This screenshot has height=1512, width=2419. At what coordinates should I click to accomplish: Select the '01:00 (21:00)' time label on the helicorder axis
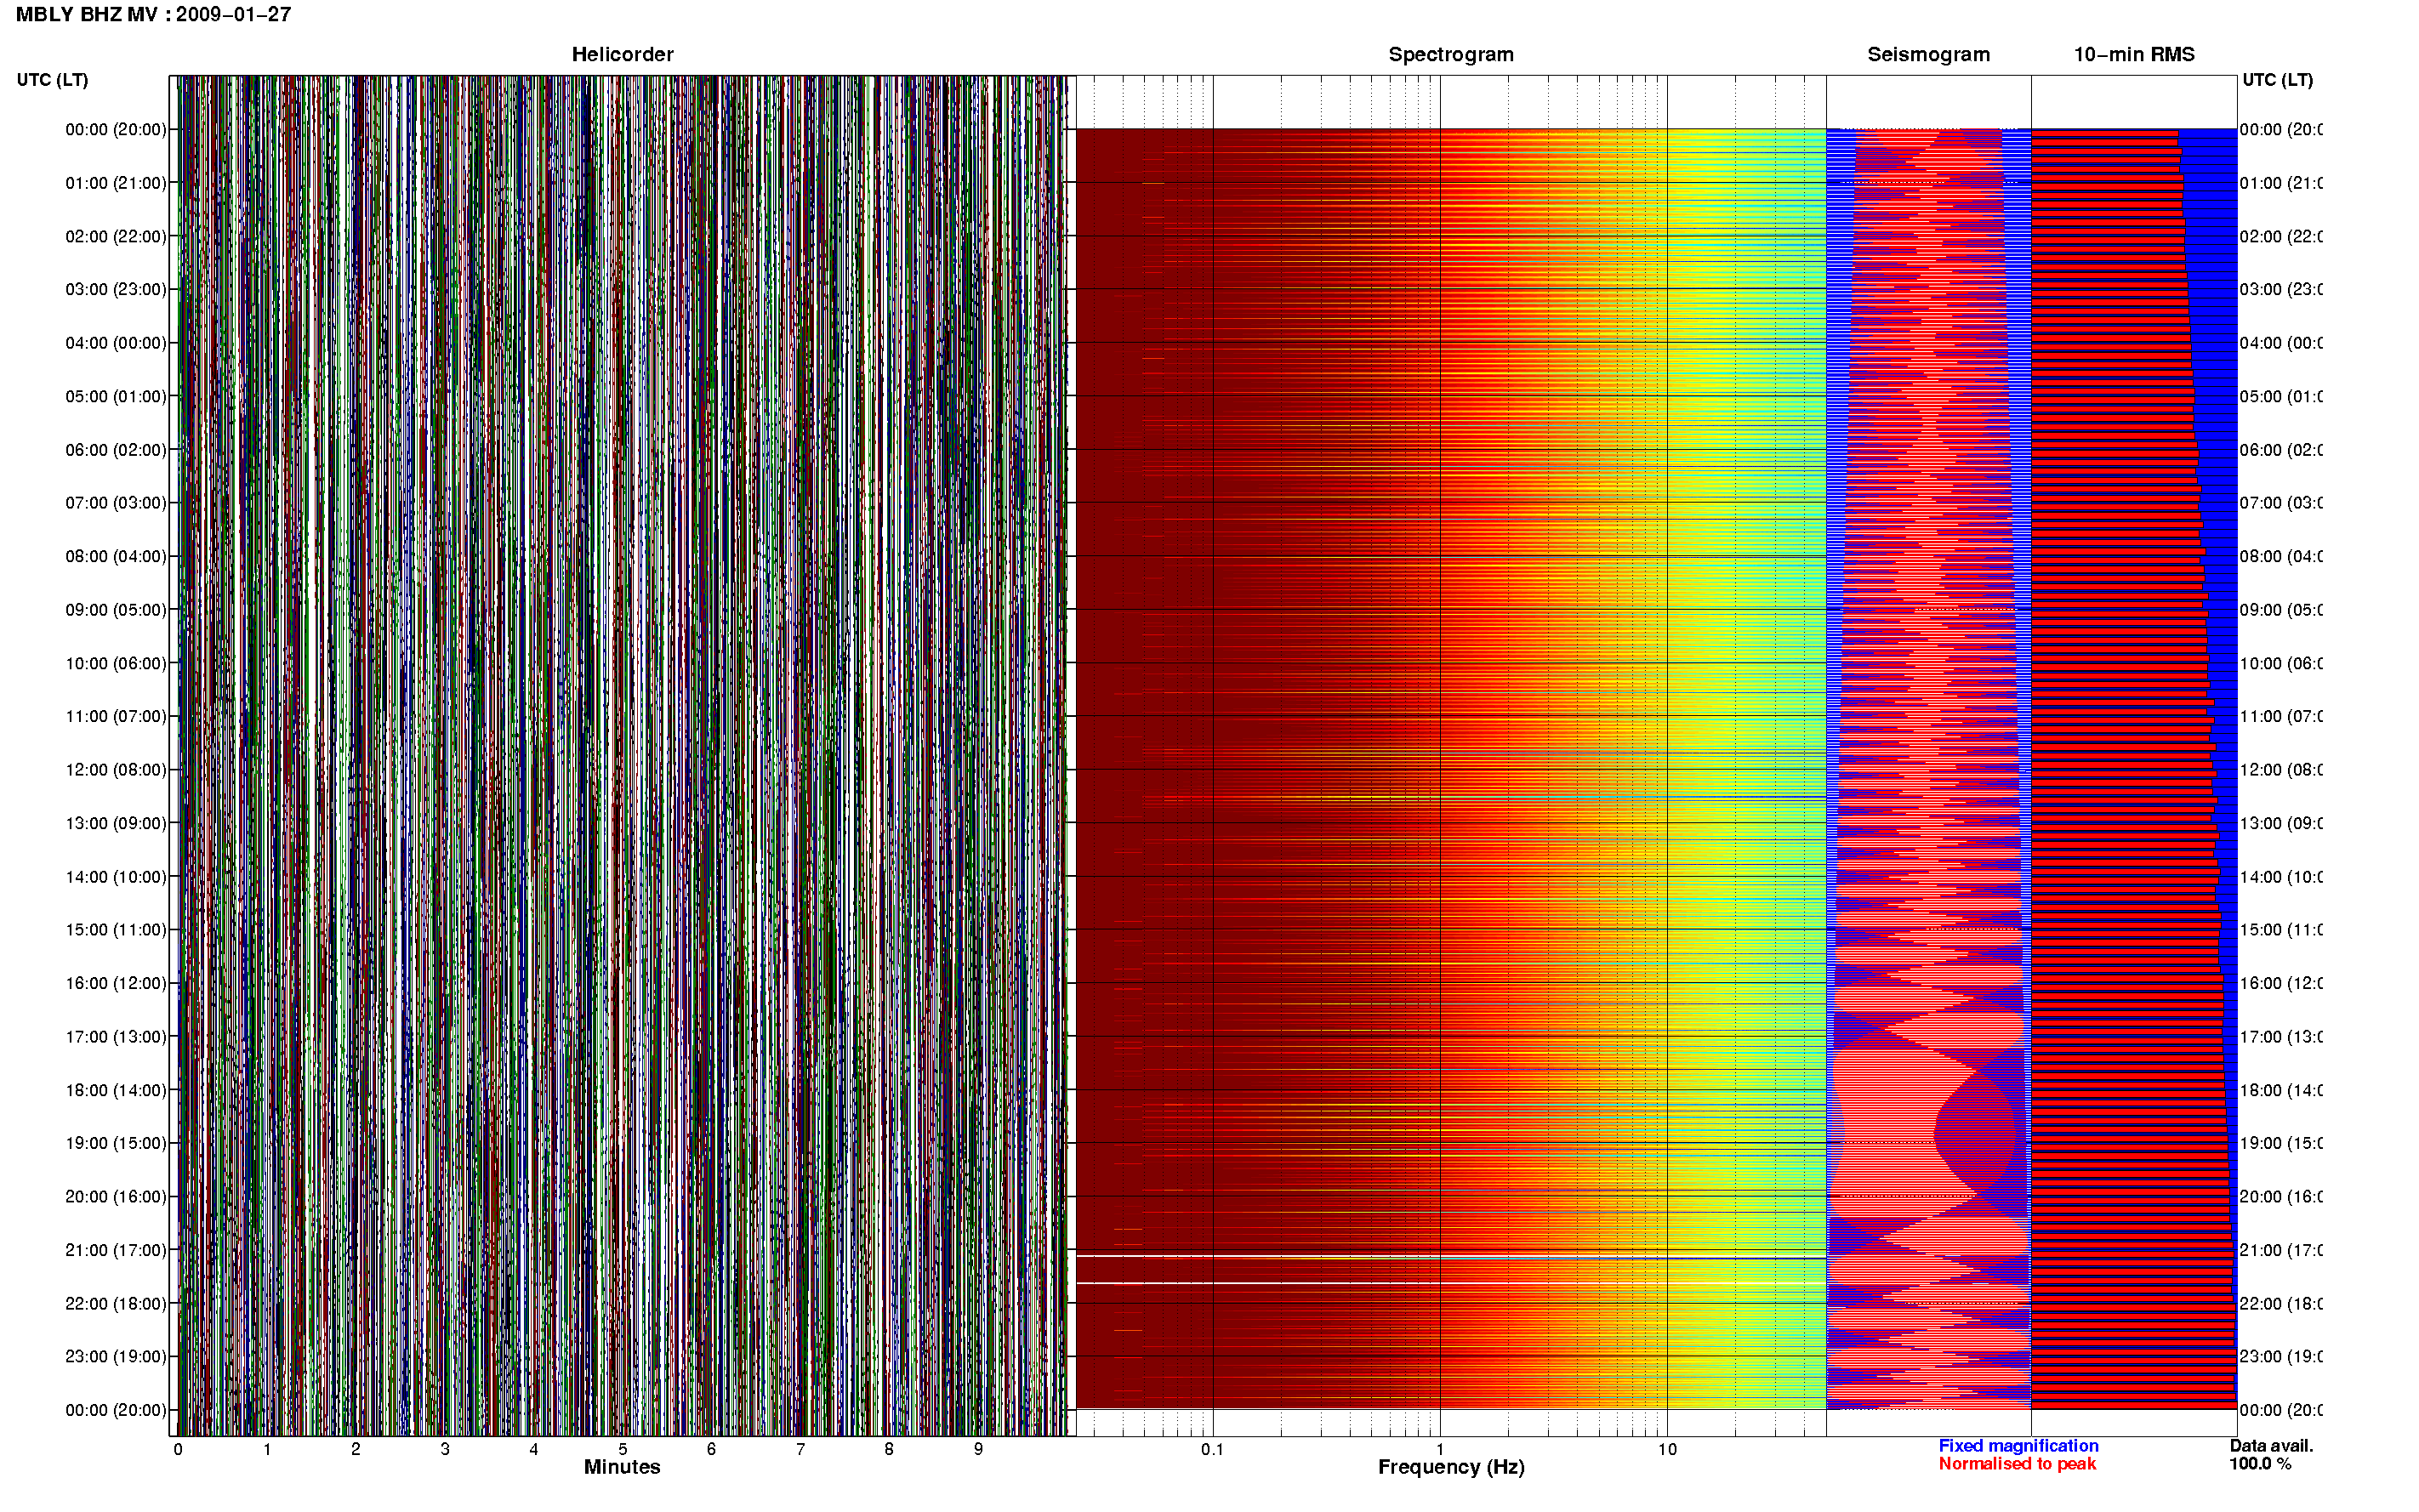116,183
